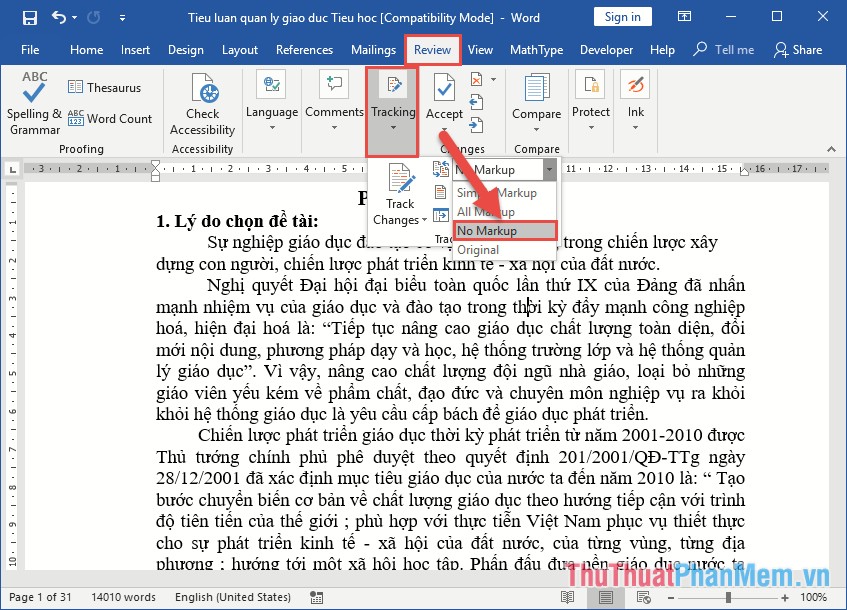Open the Word Count tool
Screen dimensions: 847x610
tap(110, 118)
